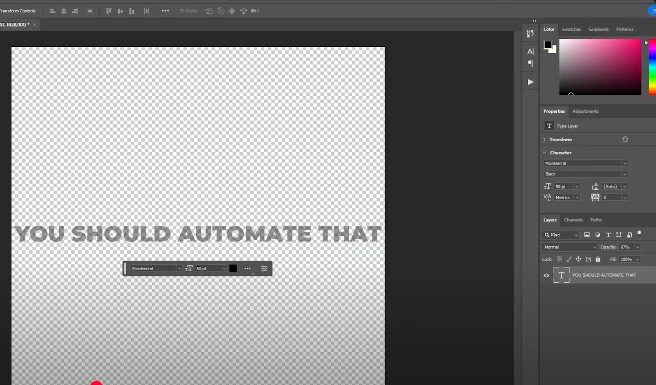Image resolution: width=656 pixels, height=385 pixels.
Task: Align vertical centers in options bar
Action: coord(120,11)
